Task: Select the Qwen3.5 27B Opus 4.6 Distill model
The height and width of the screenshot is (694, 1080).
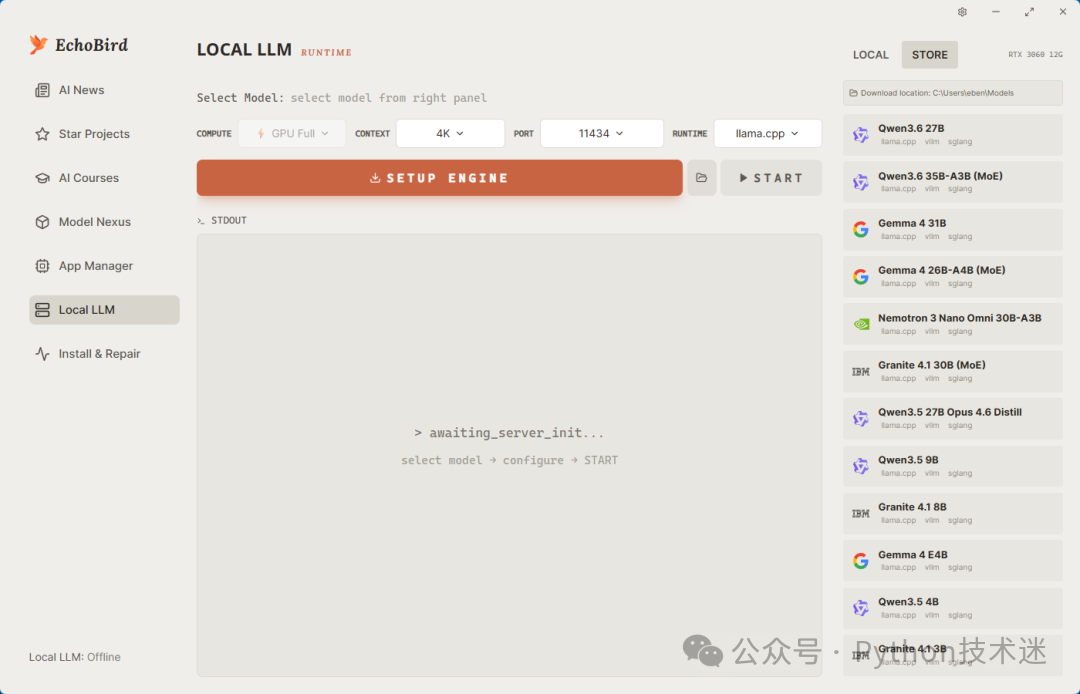Action: [x=953, y=419]
